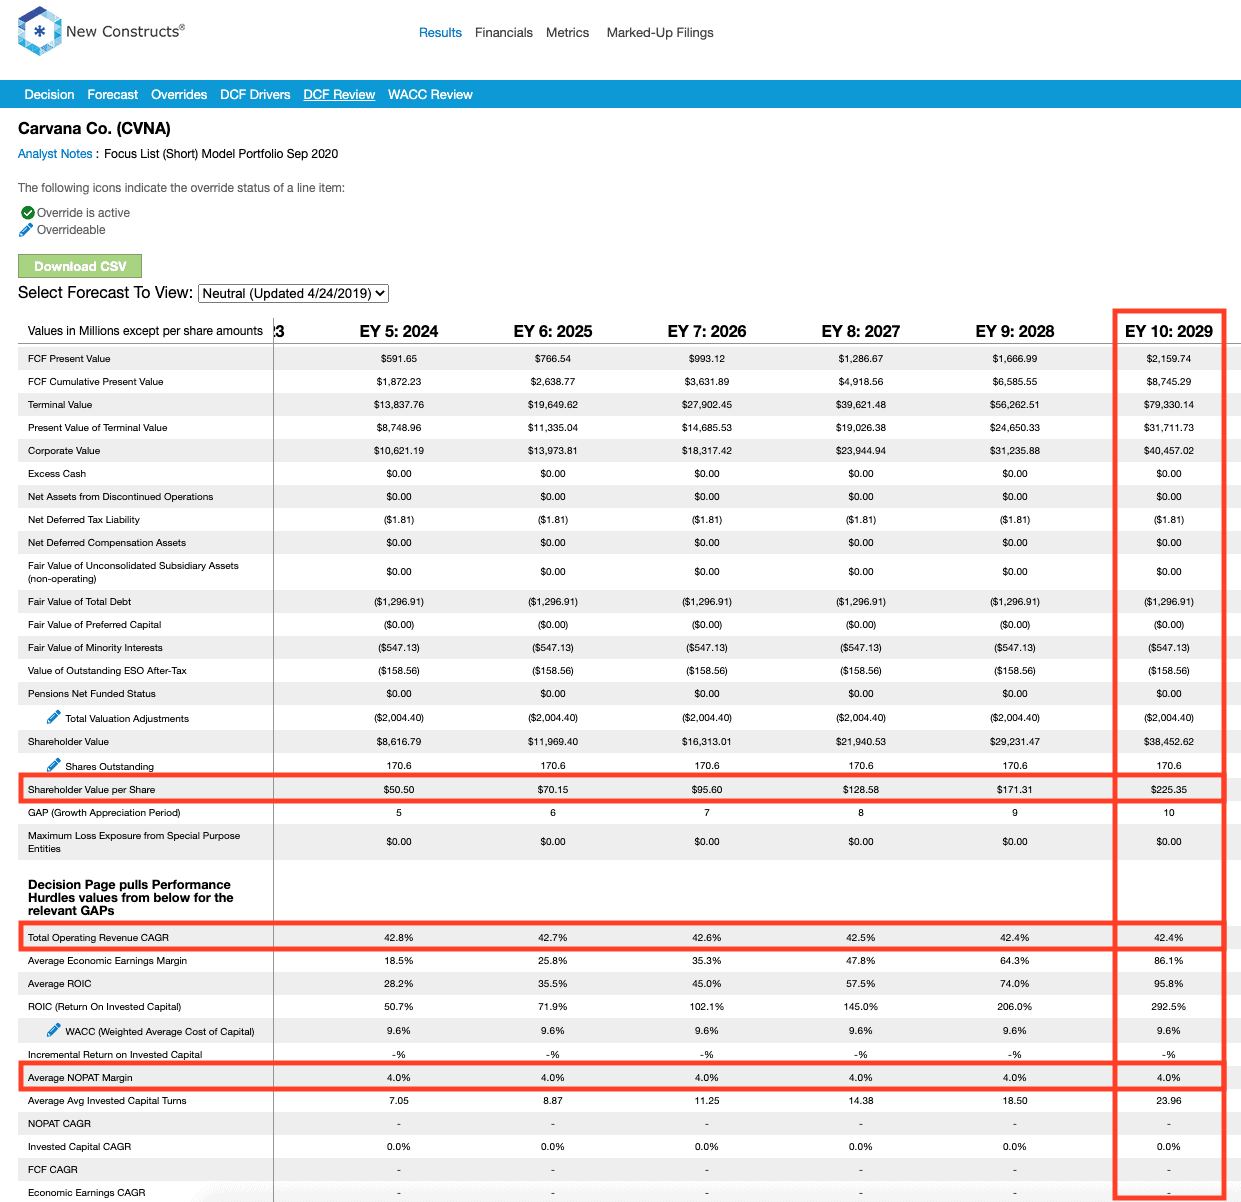Click the $2,159.74 FCF present value cell
1241x1202 pixels.
tap(1169, 359)
